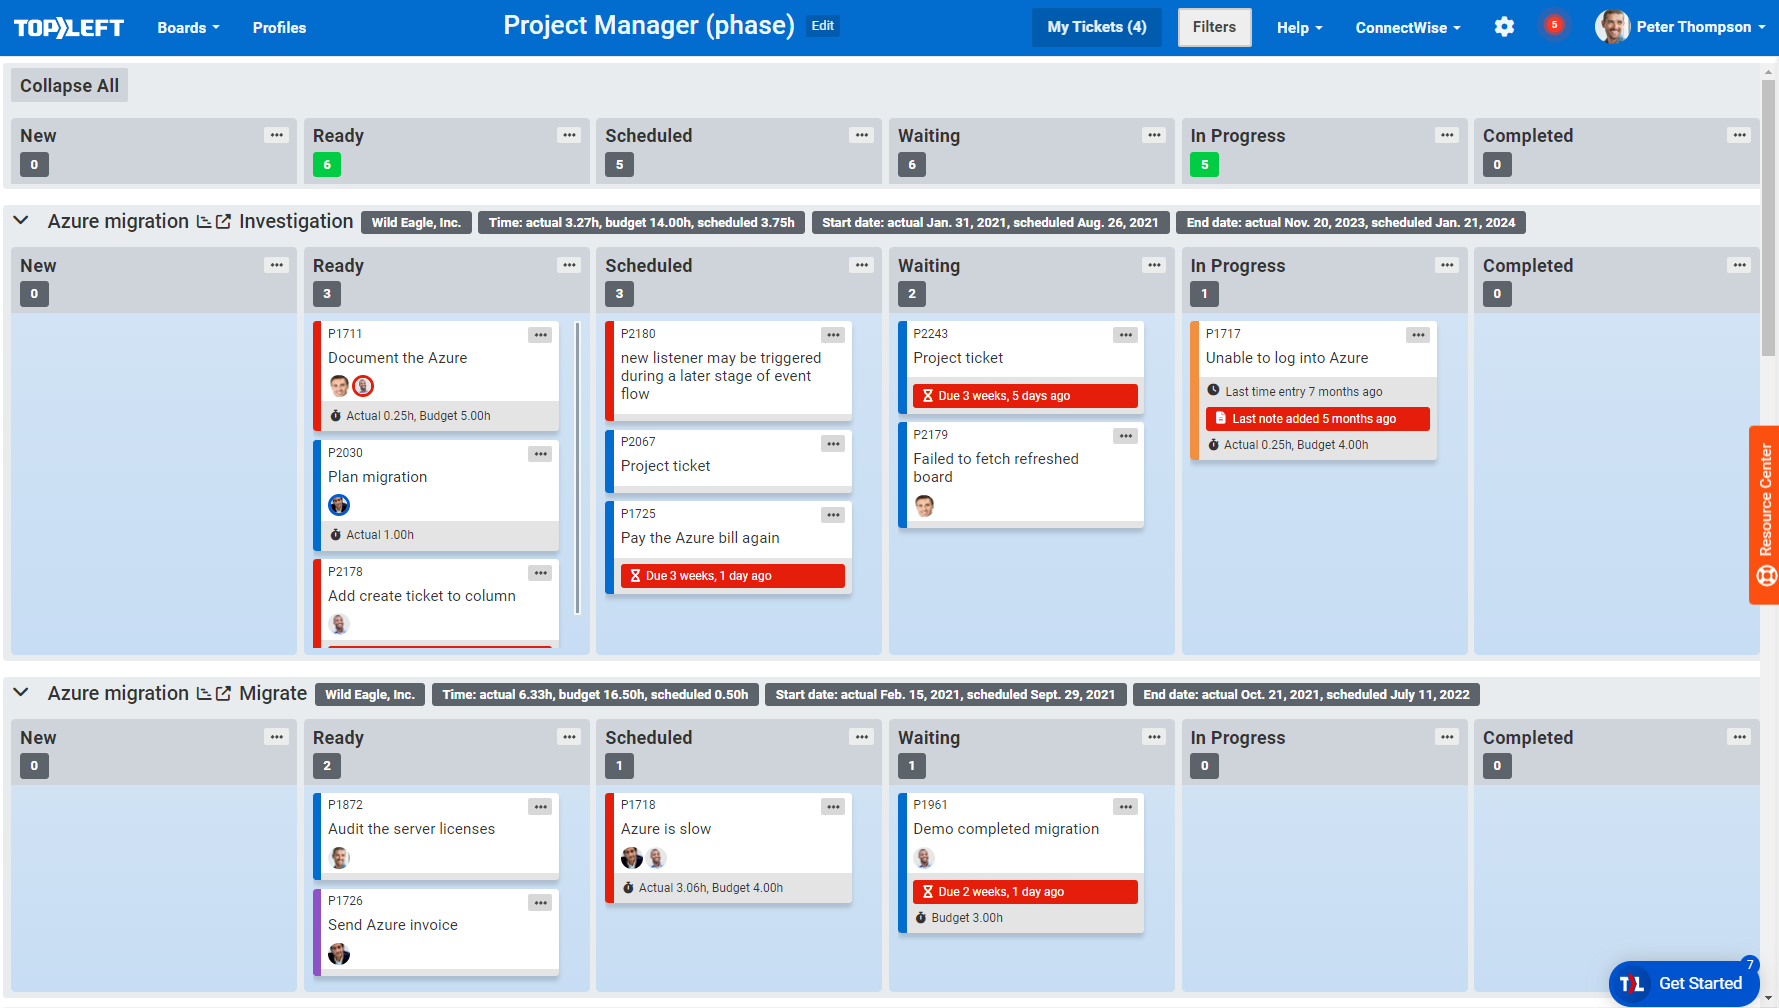Click Last note added 5 months ago badge
The height and width of the screenshot is (1008, 1779).
click(1317, 419)
